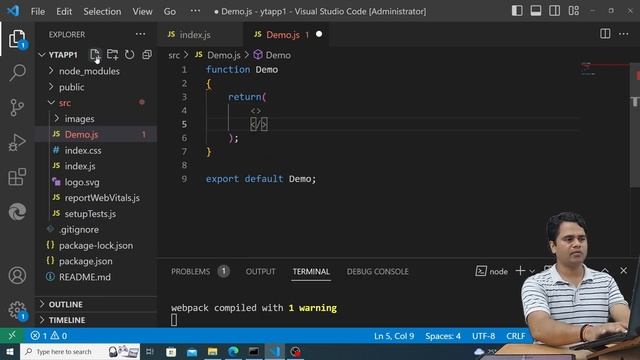The height and width of the screenshot is (360, 640).
Task: Open Source Control view
Action: pos(17,107)
